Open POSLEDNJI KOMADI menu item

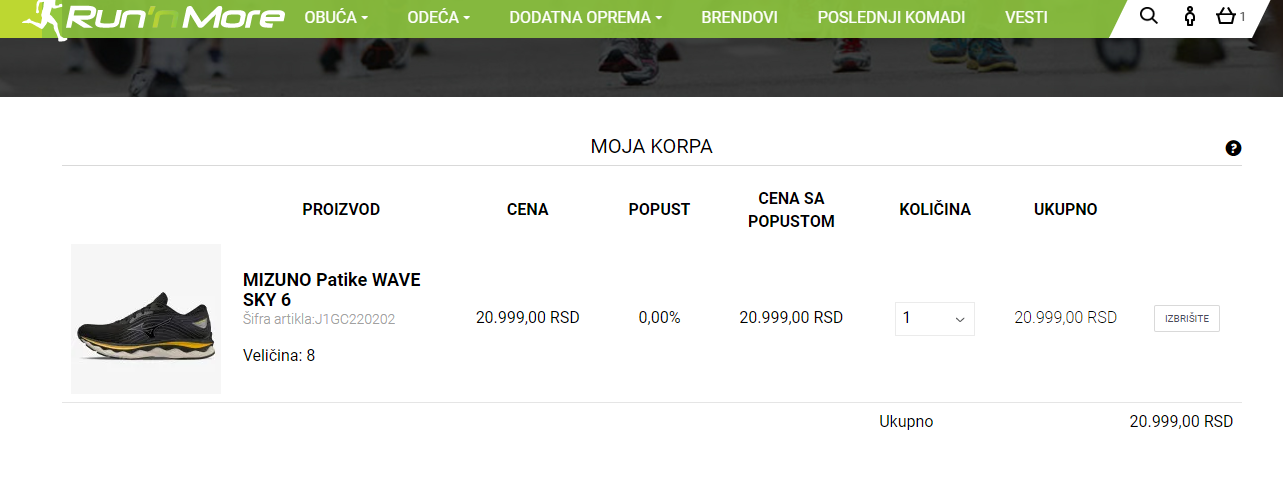pos(891,18)
